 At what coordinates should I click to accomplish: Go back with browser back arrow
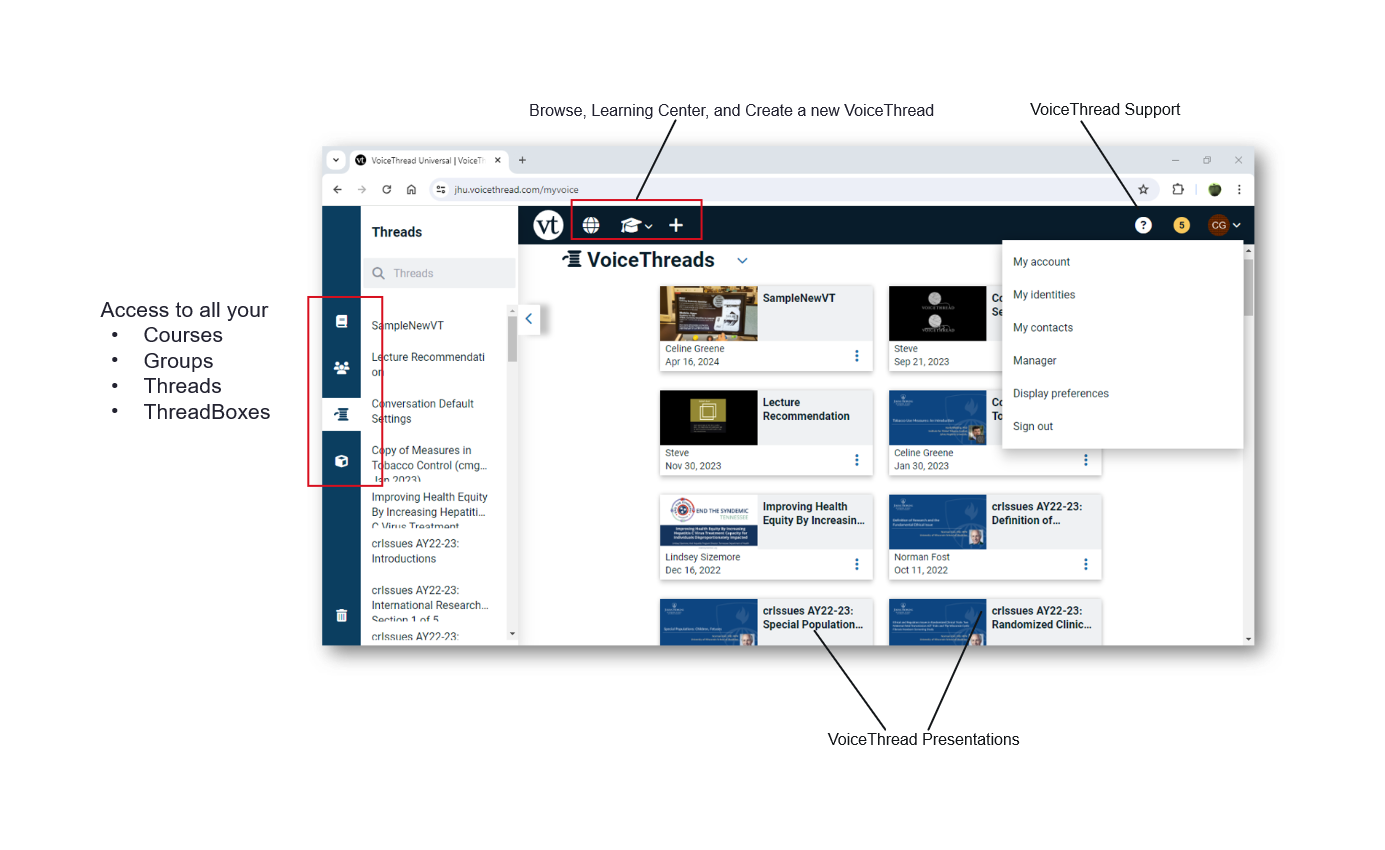pos(337,189)
